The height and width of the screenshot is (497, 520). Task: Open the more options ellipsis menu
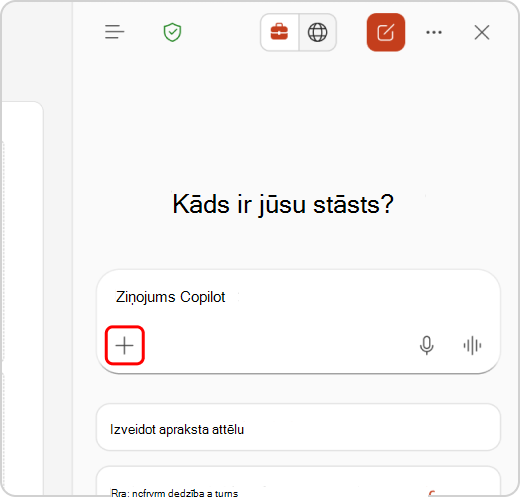click(x=434, y=32)
